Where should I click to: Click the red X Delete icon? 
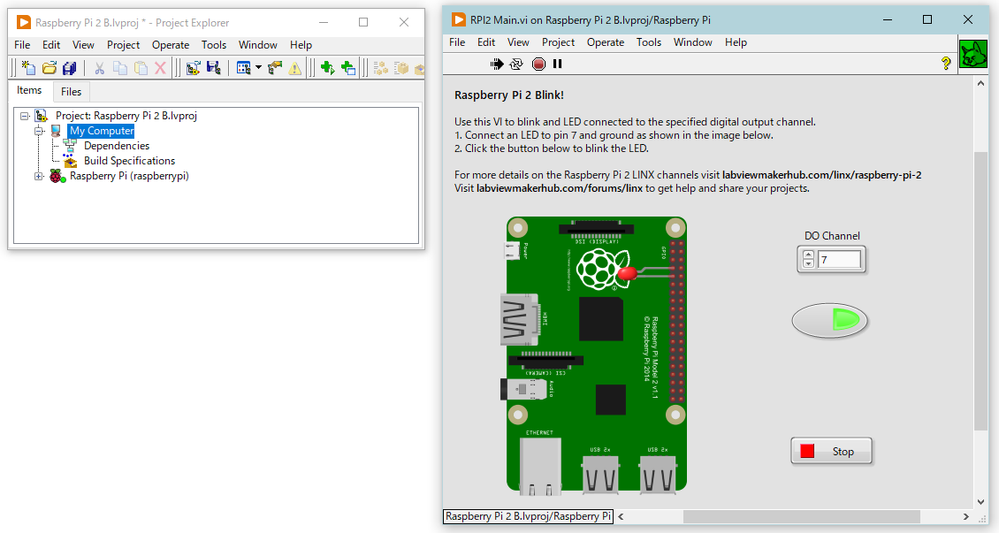(x=161, y=68)
